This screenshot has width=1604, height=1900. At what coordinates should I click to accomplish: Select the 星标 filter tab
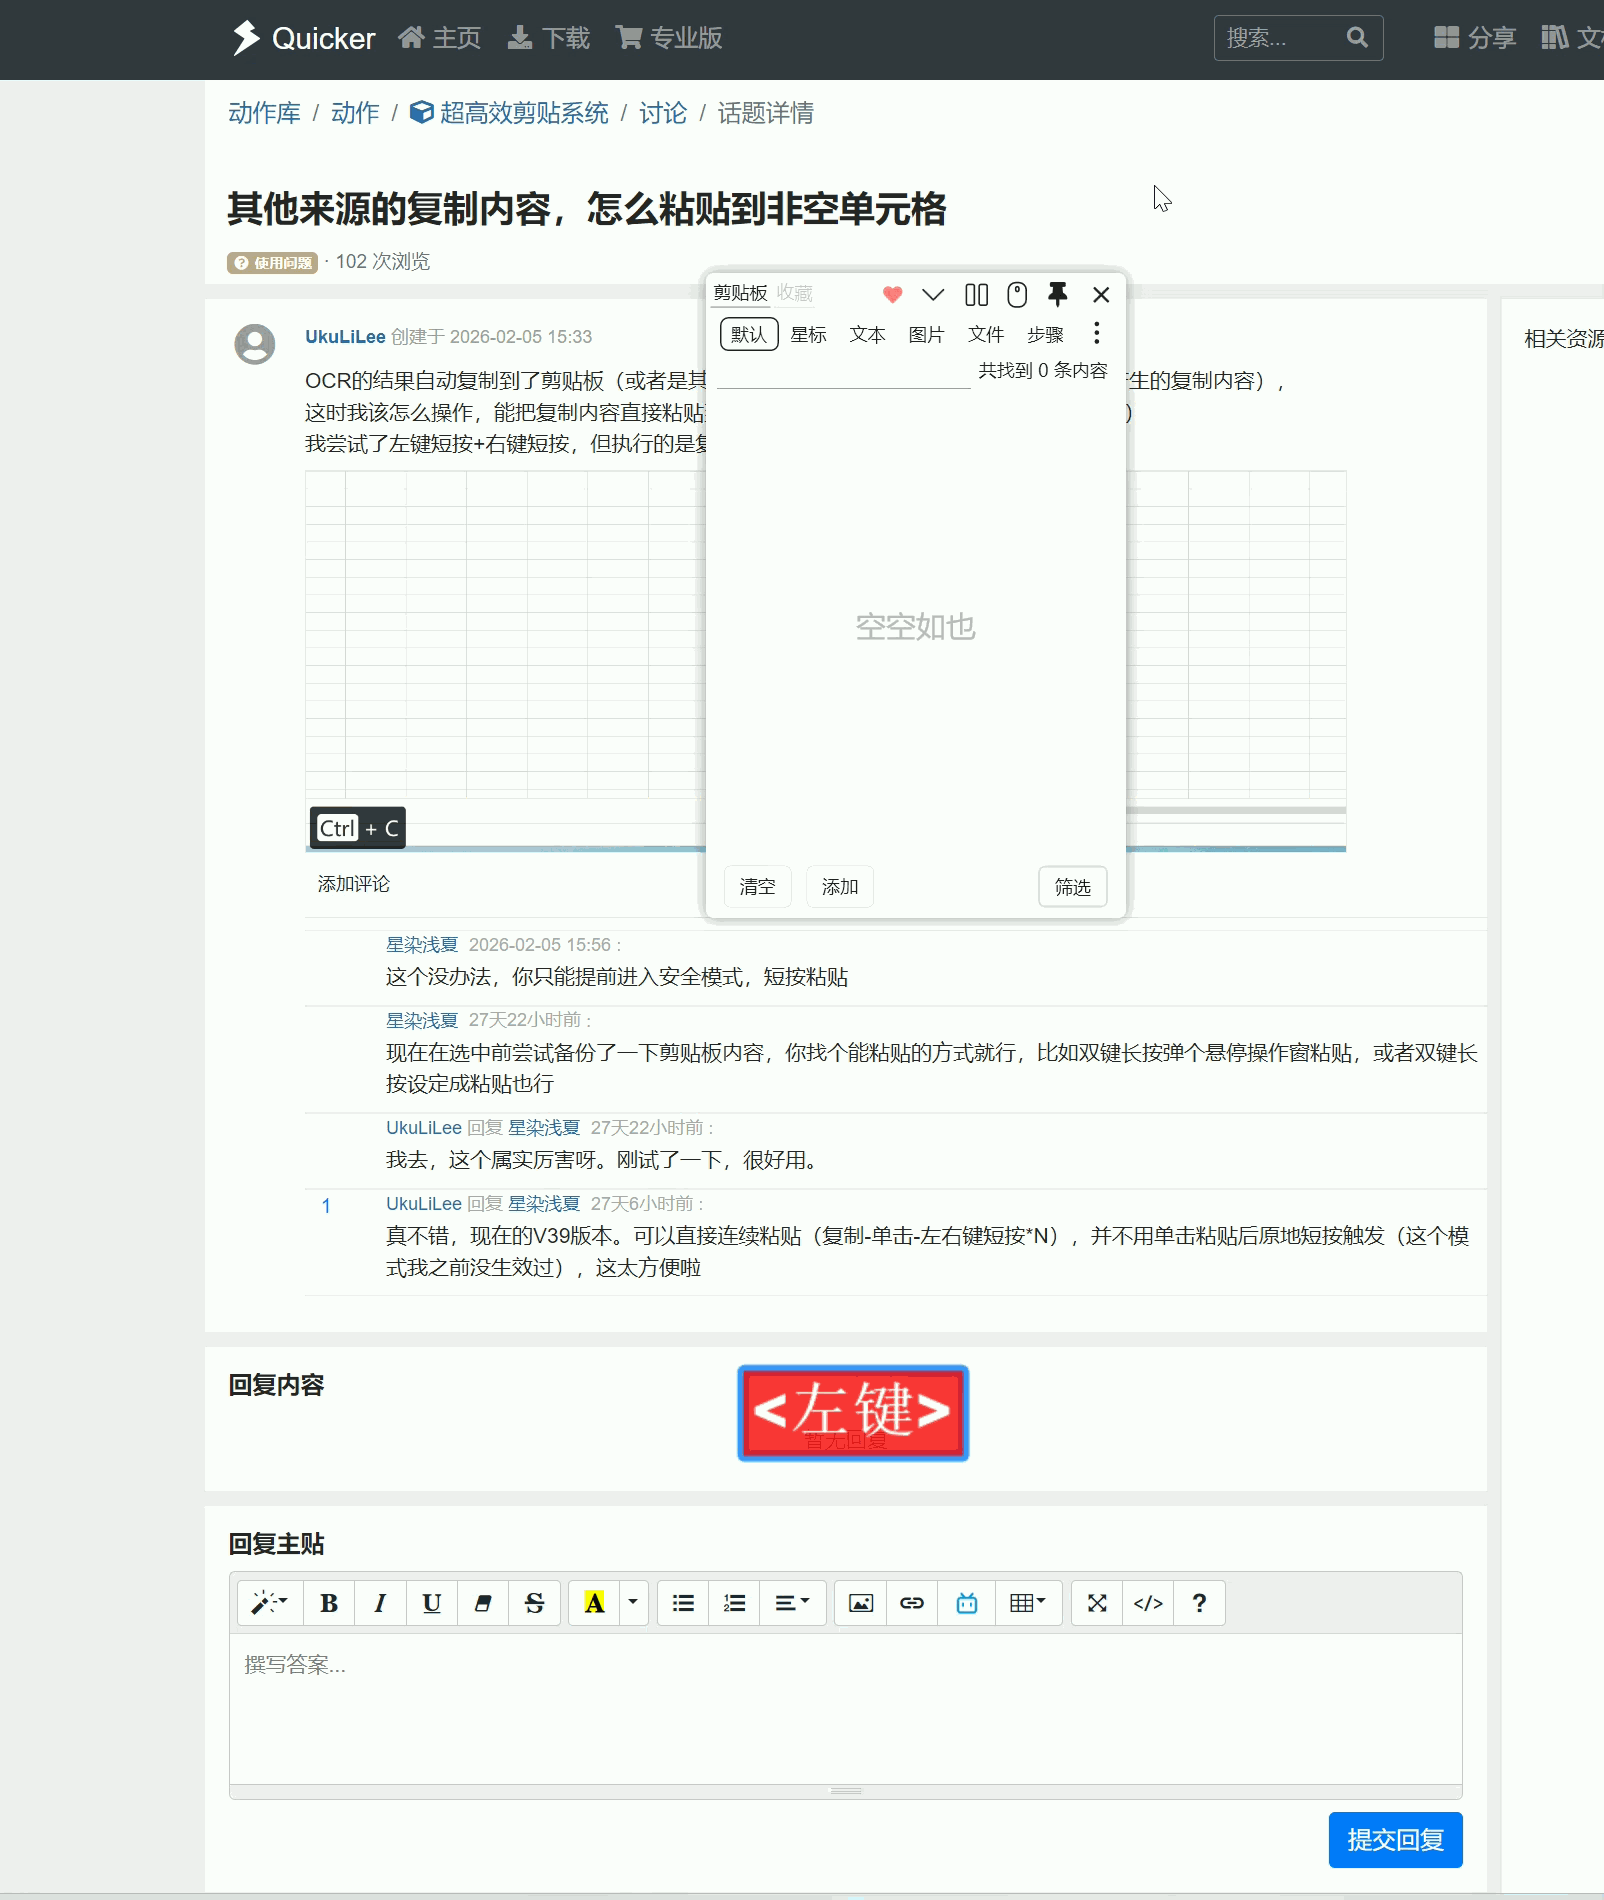808,335
